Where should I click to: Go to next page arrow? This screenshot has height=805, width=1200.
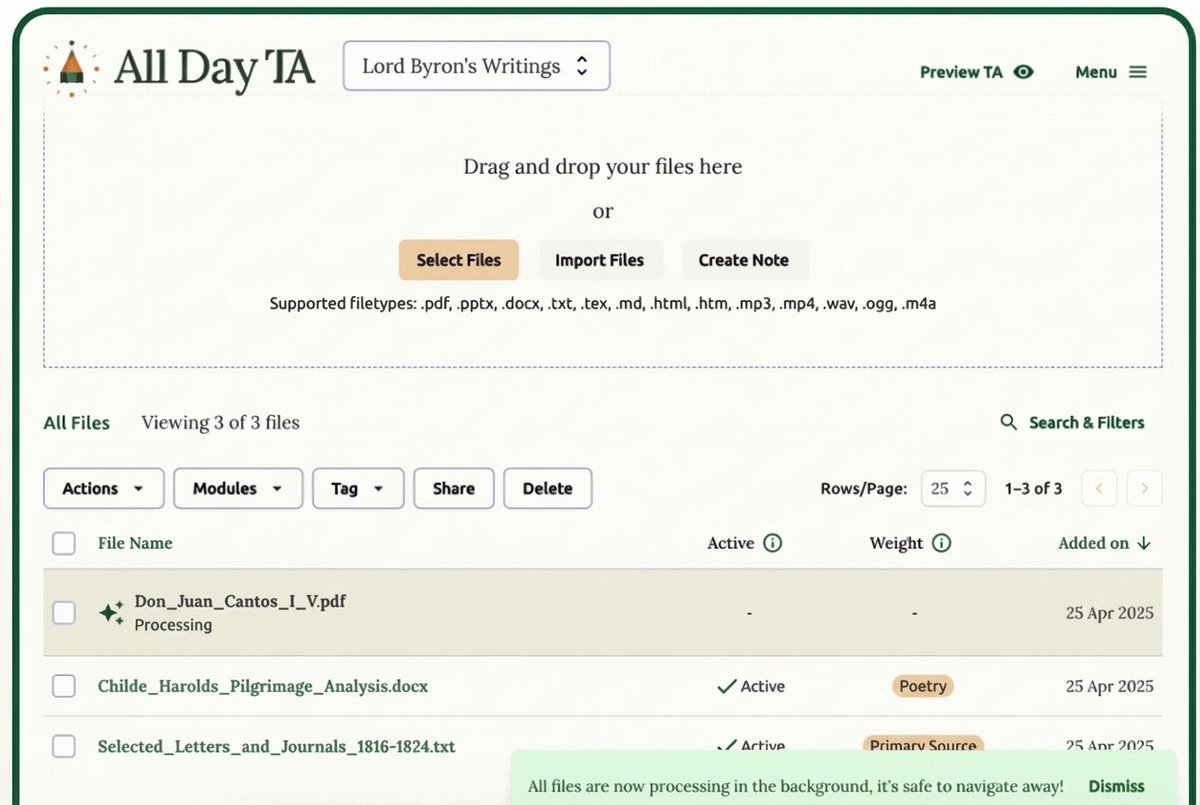1144,489
